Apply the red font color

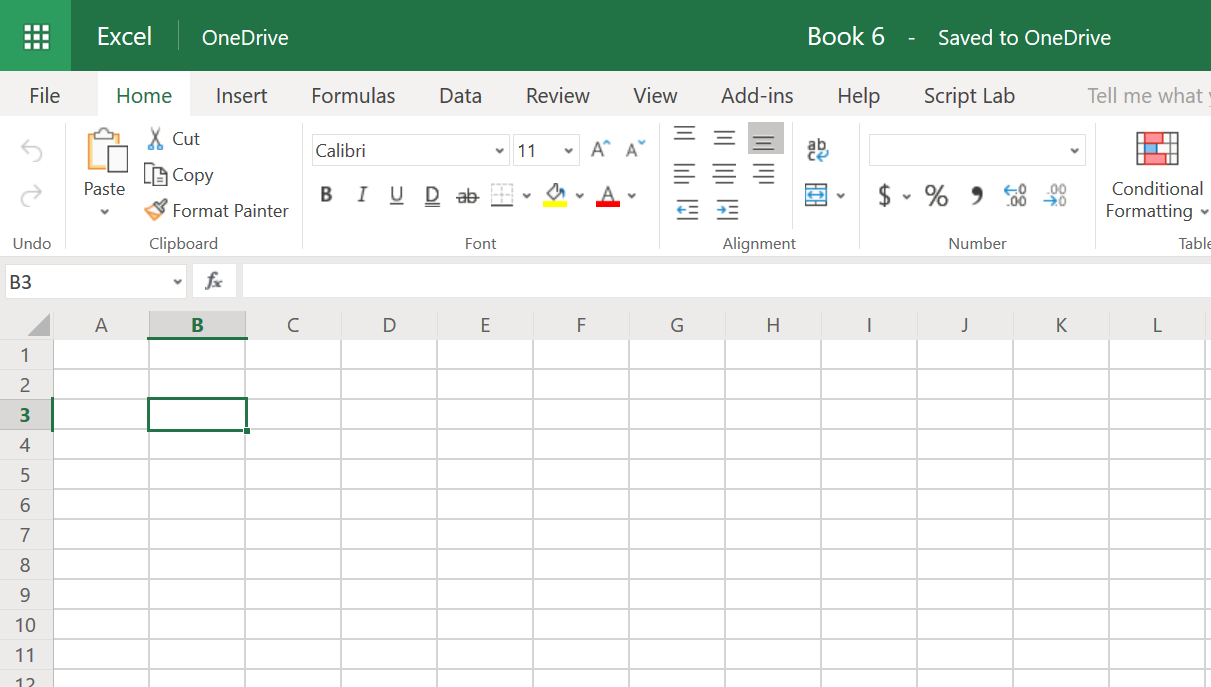point(608,196)
